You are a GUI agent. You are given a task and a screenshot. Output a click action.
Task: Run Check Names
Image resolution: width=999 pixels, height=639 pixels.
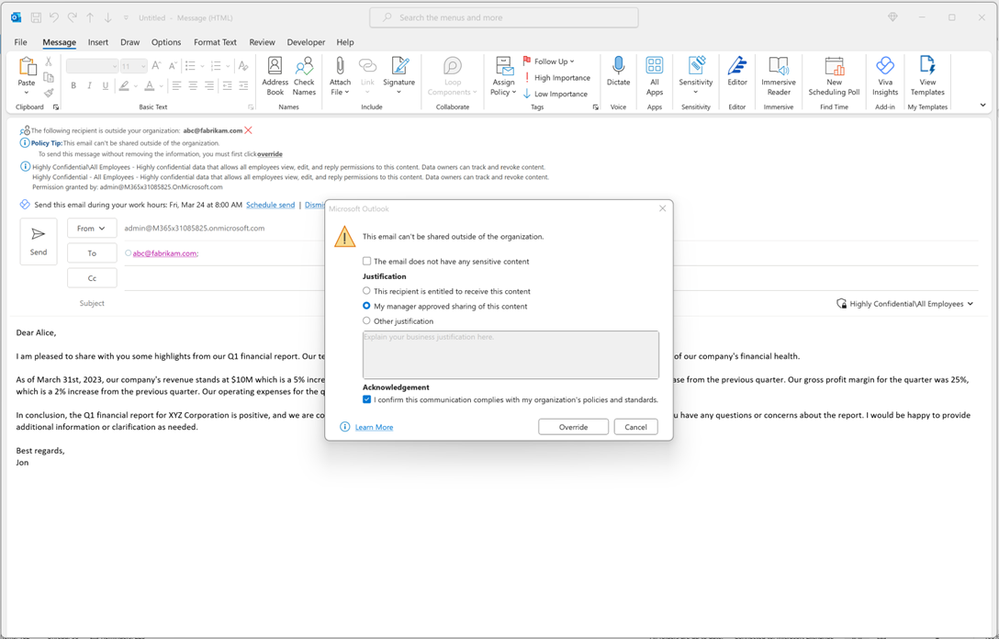point(305,76)
